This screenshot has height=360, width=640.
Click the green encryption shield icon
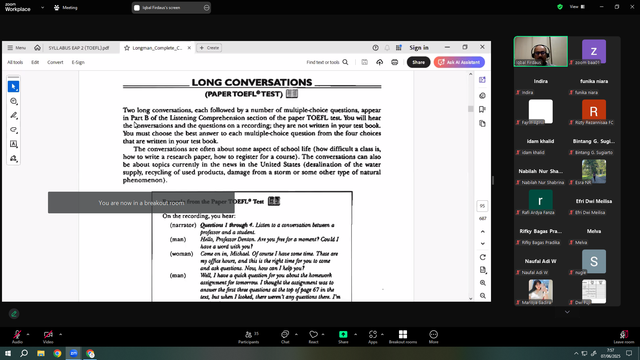point(560,7)
